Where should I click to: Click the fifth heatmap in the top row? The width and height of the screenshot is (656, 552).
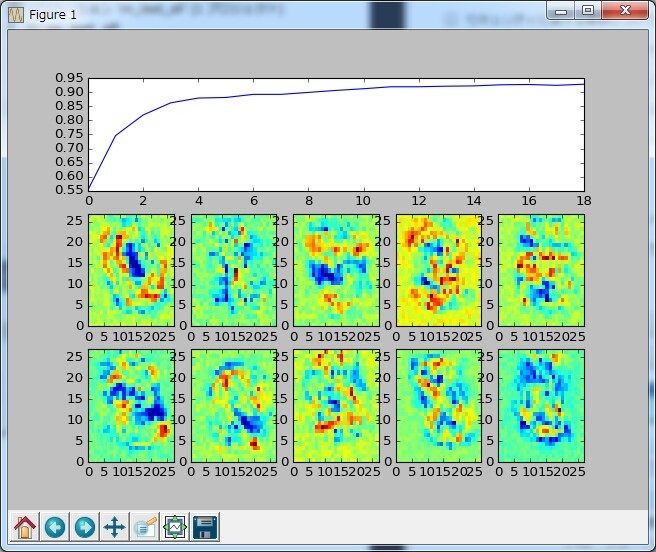coord(541,270)
